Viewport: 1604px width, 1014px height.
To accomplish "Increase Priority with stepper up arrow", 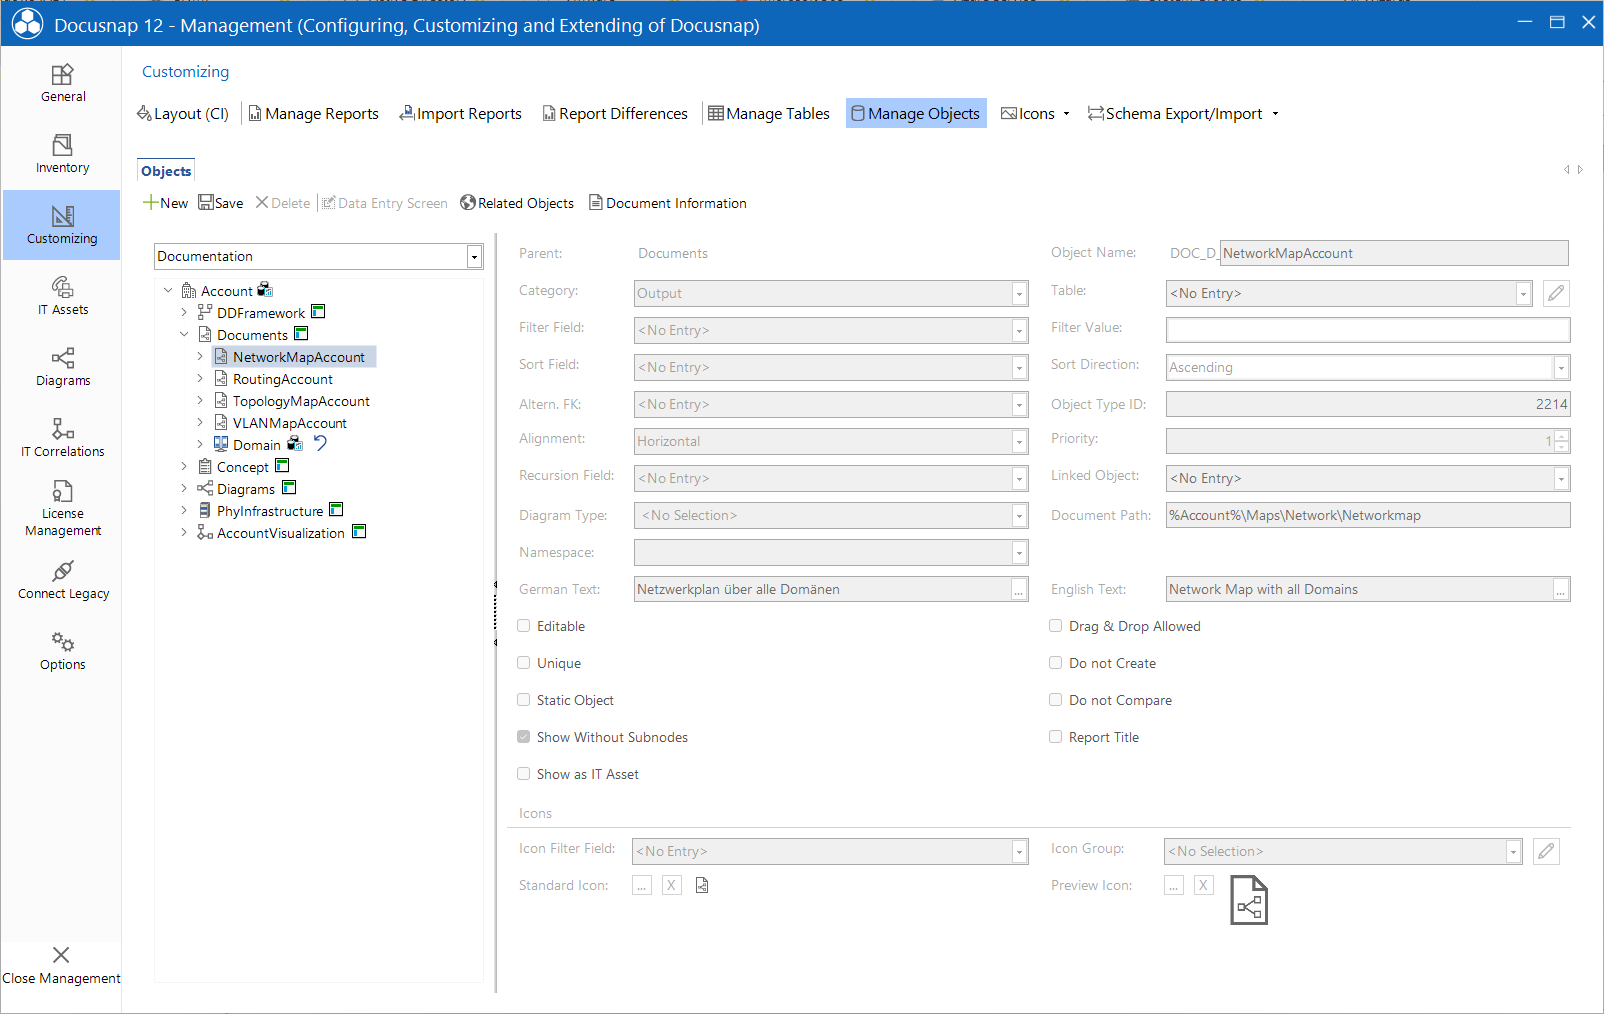I will click(x=1562, y=435).
